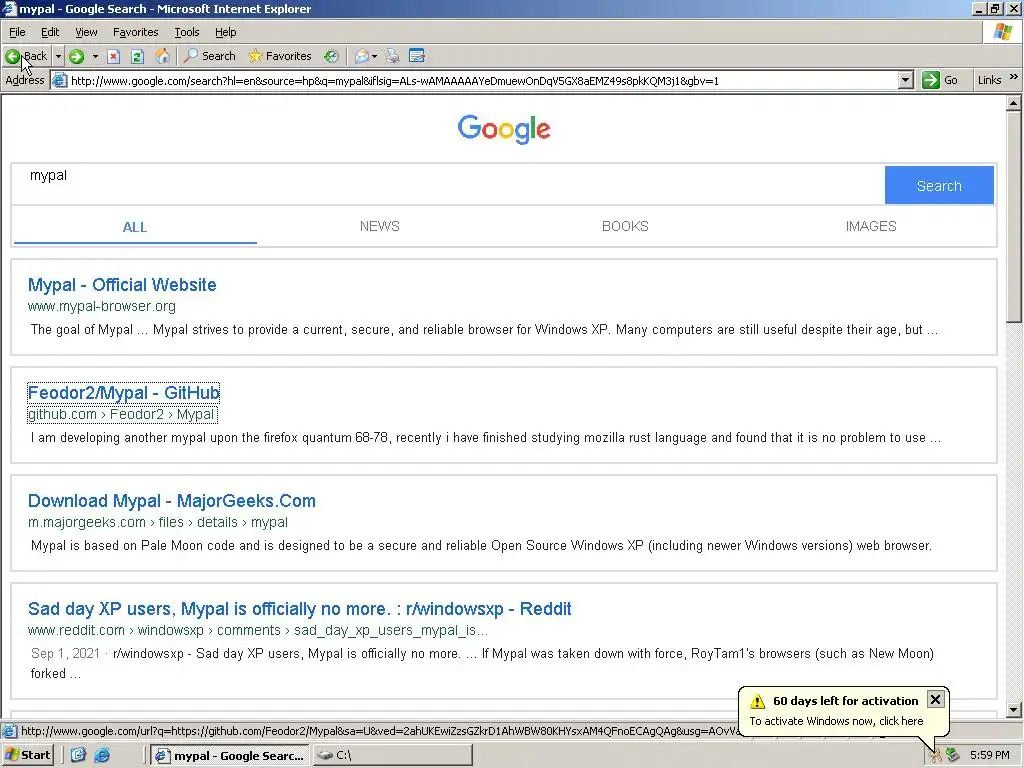Go back with the Back button
Screen dimensions: 1024x768
pos(26,56)
